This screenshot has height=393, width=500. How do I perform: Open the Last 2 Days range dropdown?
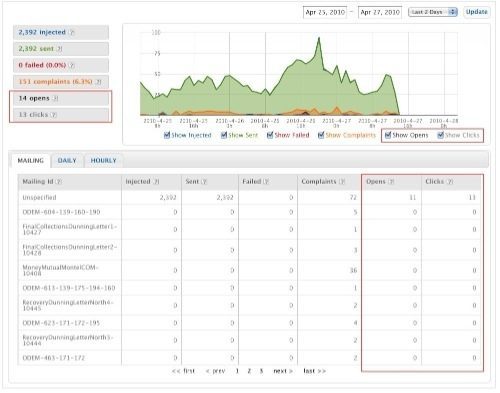433,12
